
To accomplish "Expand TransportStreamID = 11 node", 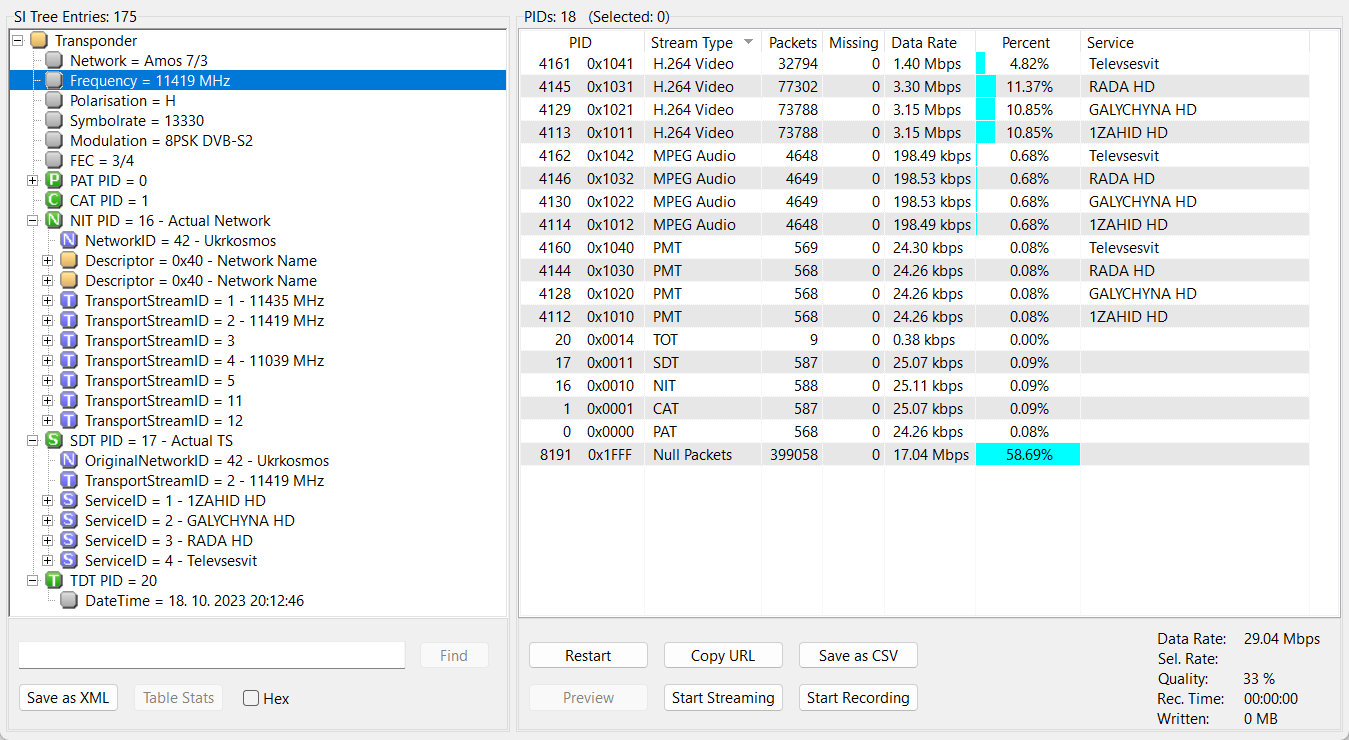I will tap(47, 401).
